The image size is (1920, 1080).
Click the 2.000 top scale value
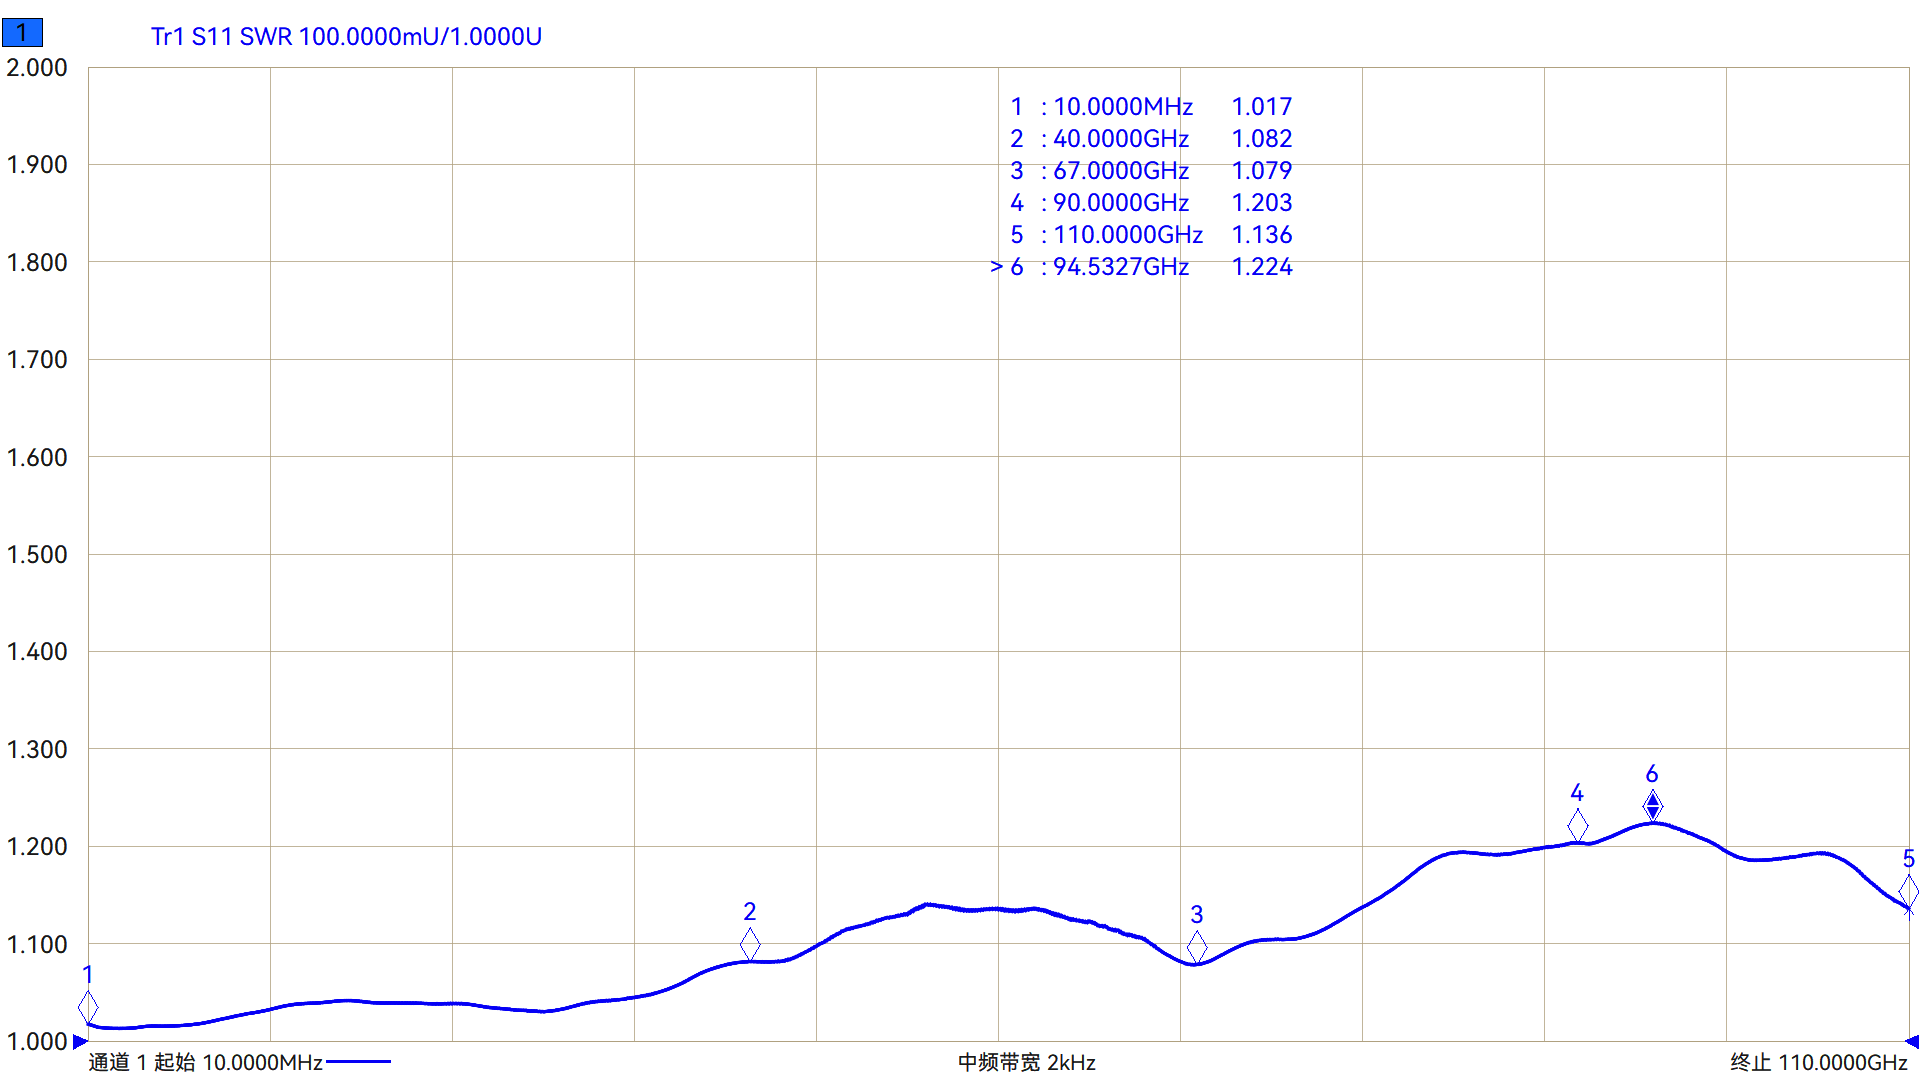click(x=37, y=68)
